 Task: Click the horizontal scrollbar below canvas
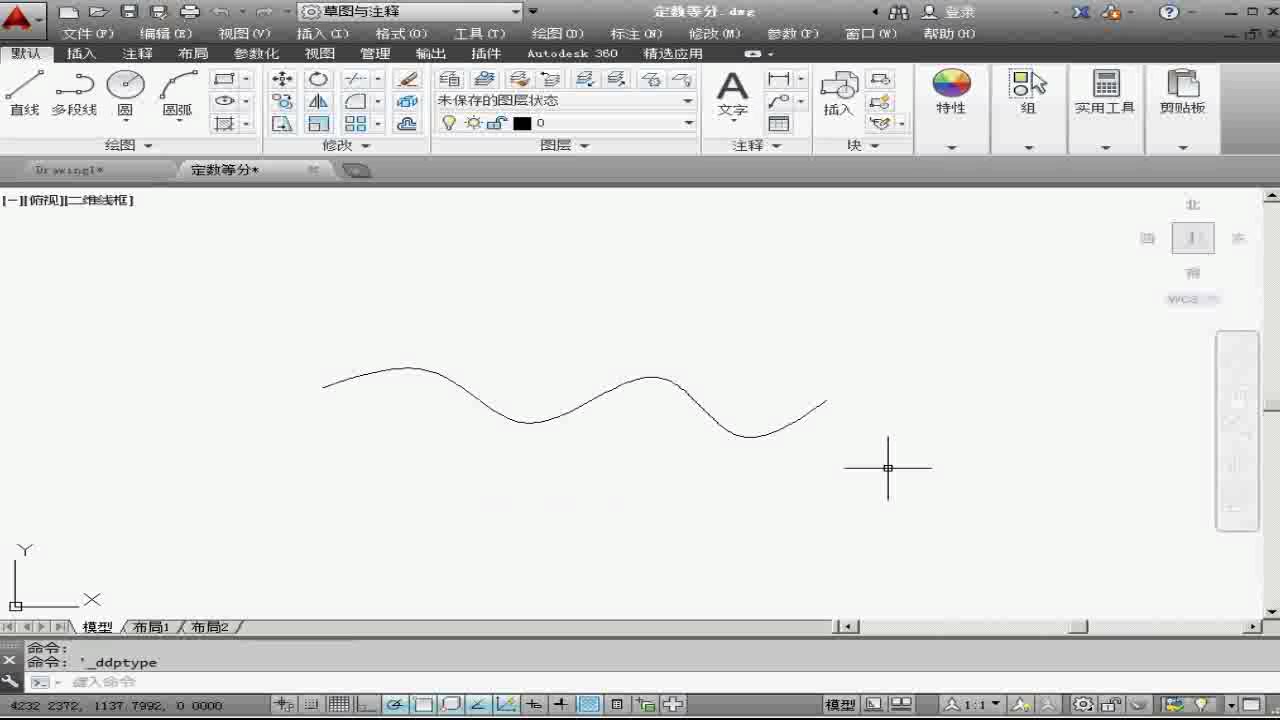click(1048, 627)
